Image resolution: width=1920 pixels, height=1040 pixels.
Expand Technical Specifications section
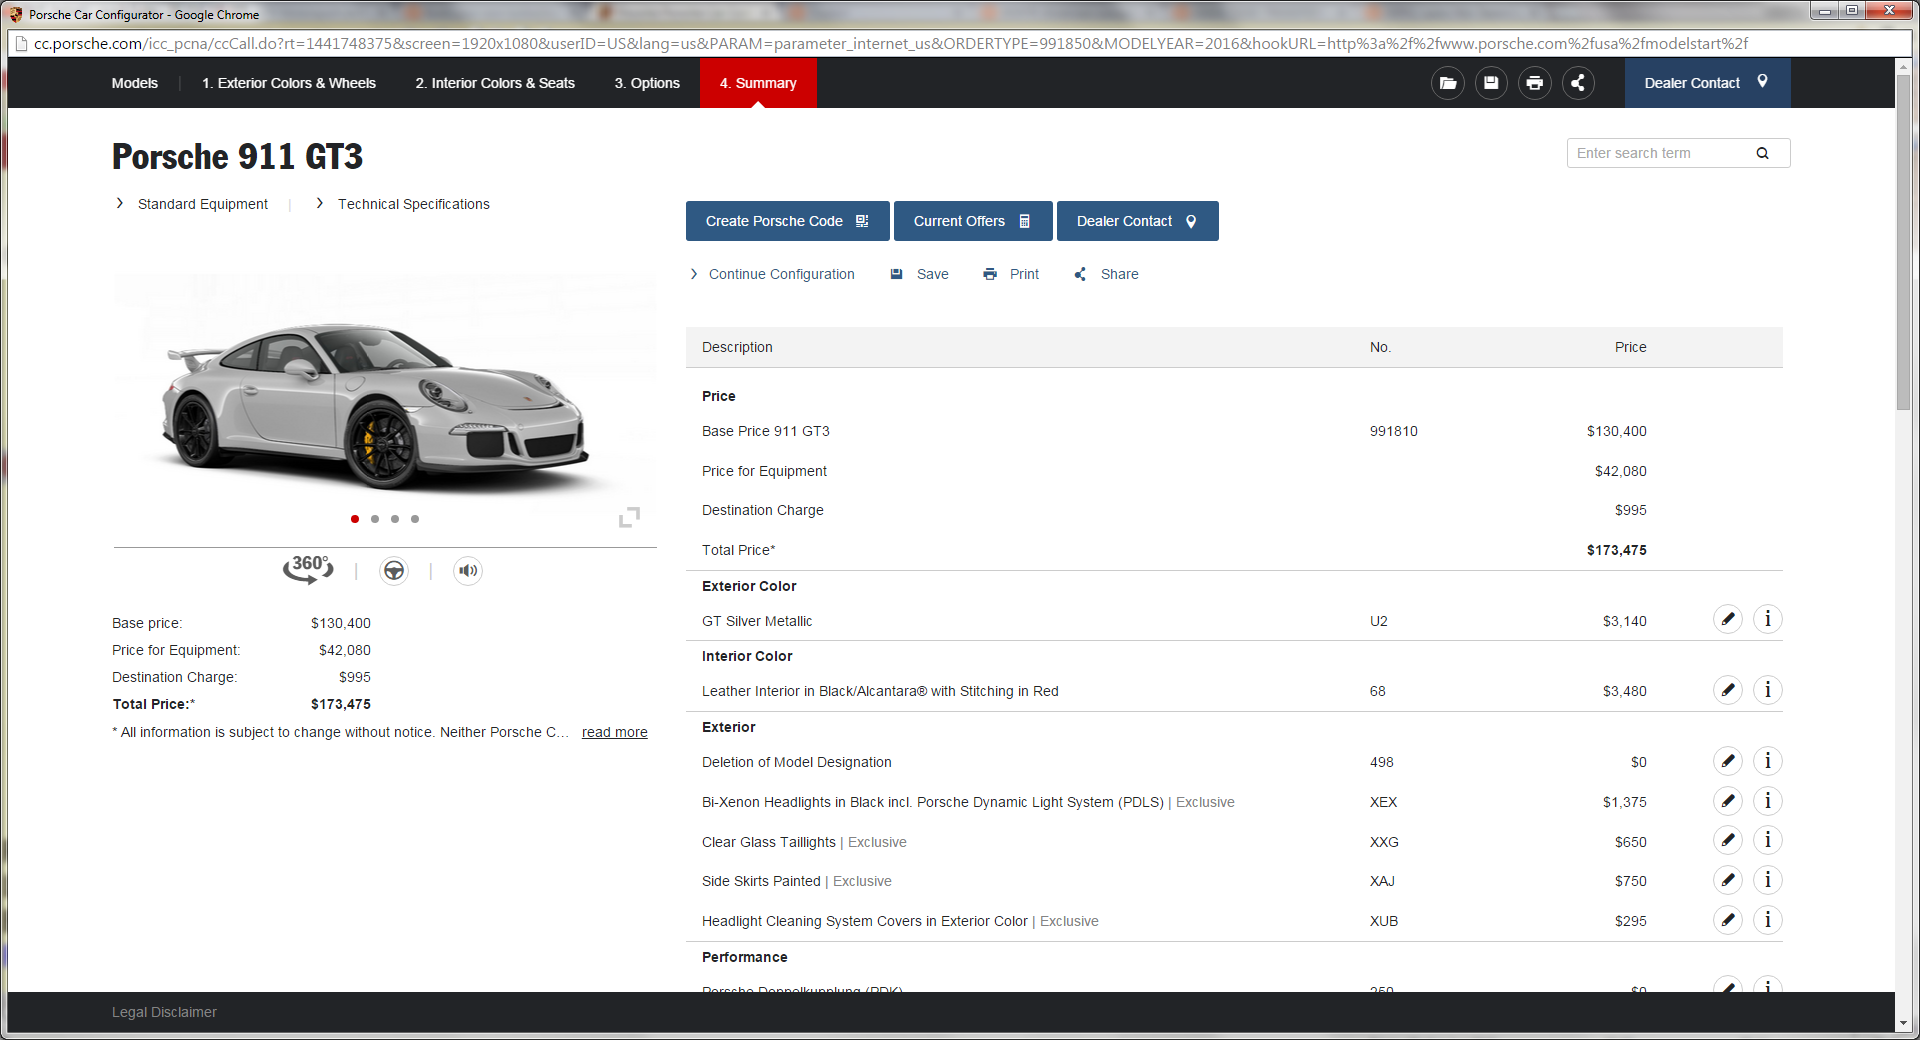pos(402,204)
